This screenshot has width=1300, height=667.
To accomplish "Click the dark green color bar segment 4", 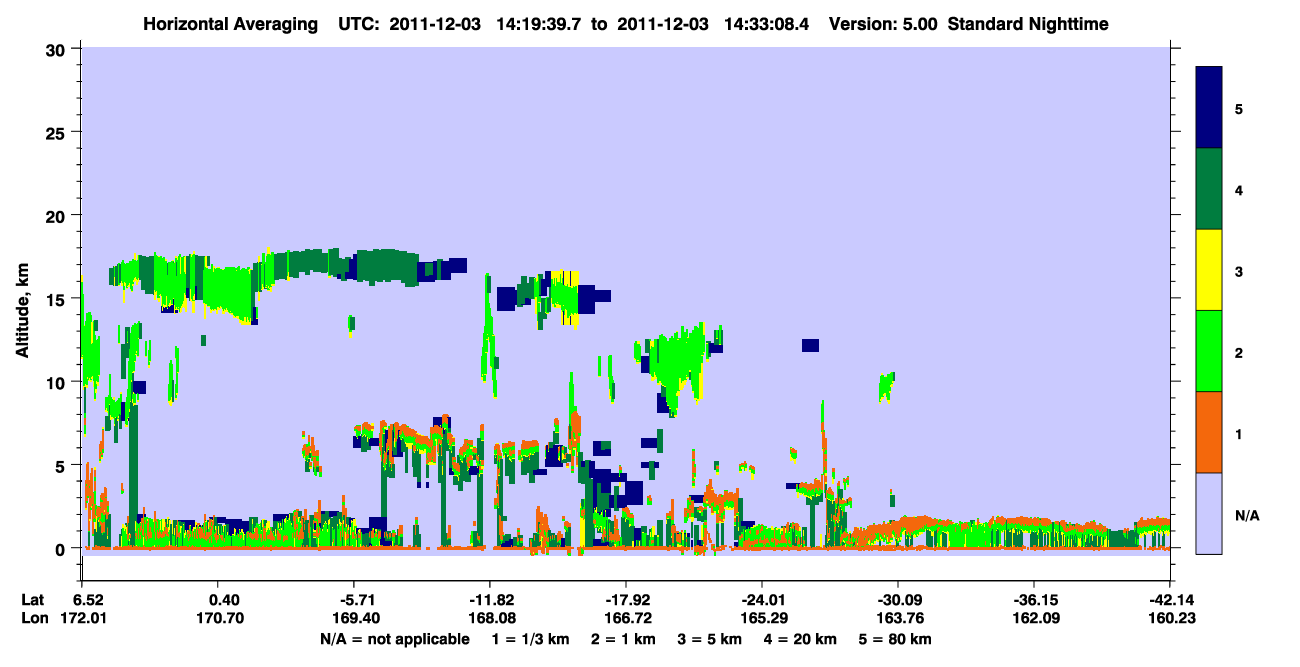I will pyautogui.click(x=1209, y=189).
